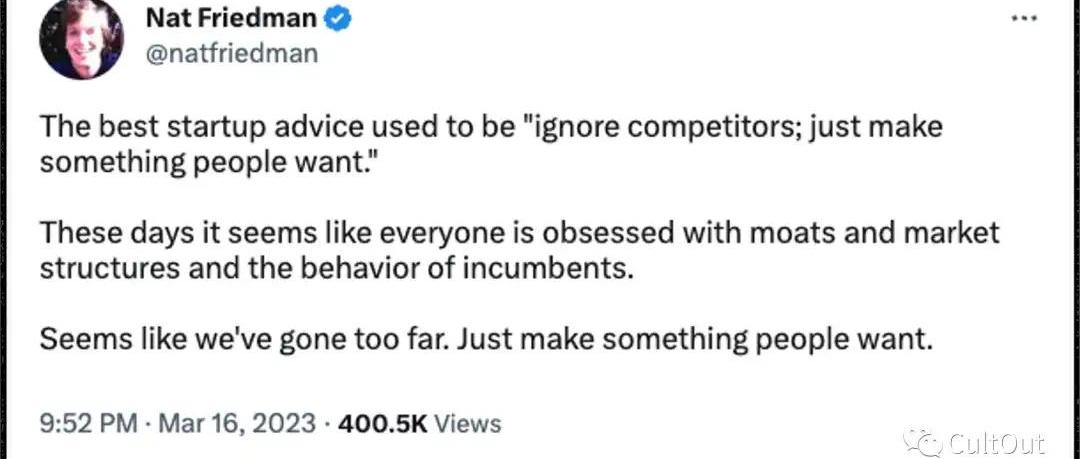The image size is (1080, 459).
Task: Click the WeChat logo in the watermark
Action: 923,440
